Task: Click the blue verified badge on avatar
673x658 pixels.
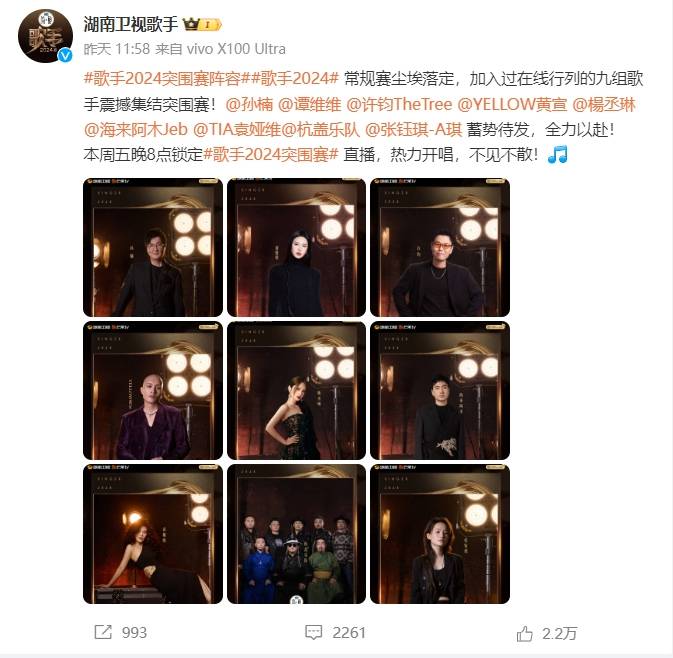Action: (x=65, y=55)
